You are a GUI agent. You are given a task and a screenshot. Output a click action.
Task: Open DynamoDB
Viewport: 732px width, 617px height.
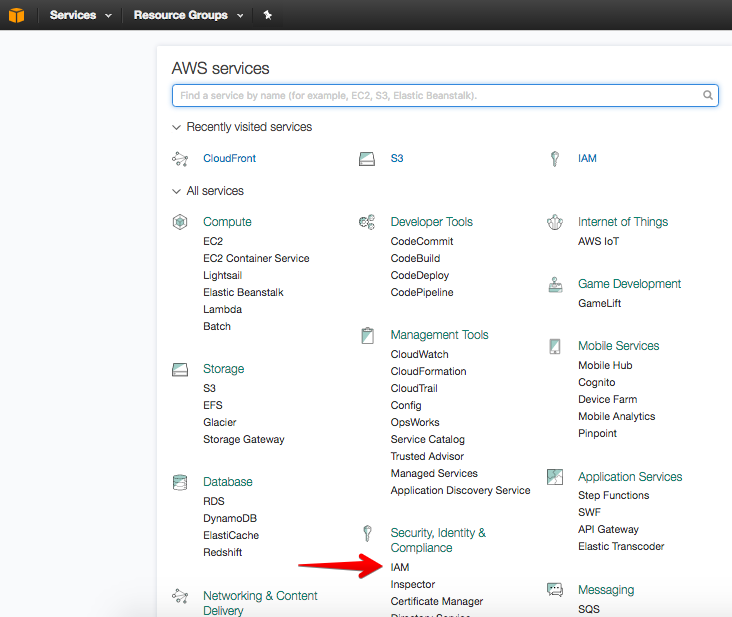click(x=230, y=518)
